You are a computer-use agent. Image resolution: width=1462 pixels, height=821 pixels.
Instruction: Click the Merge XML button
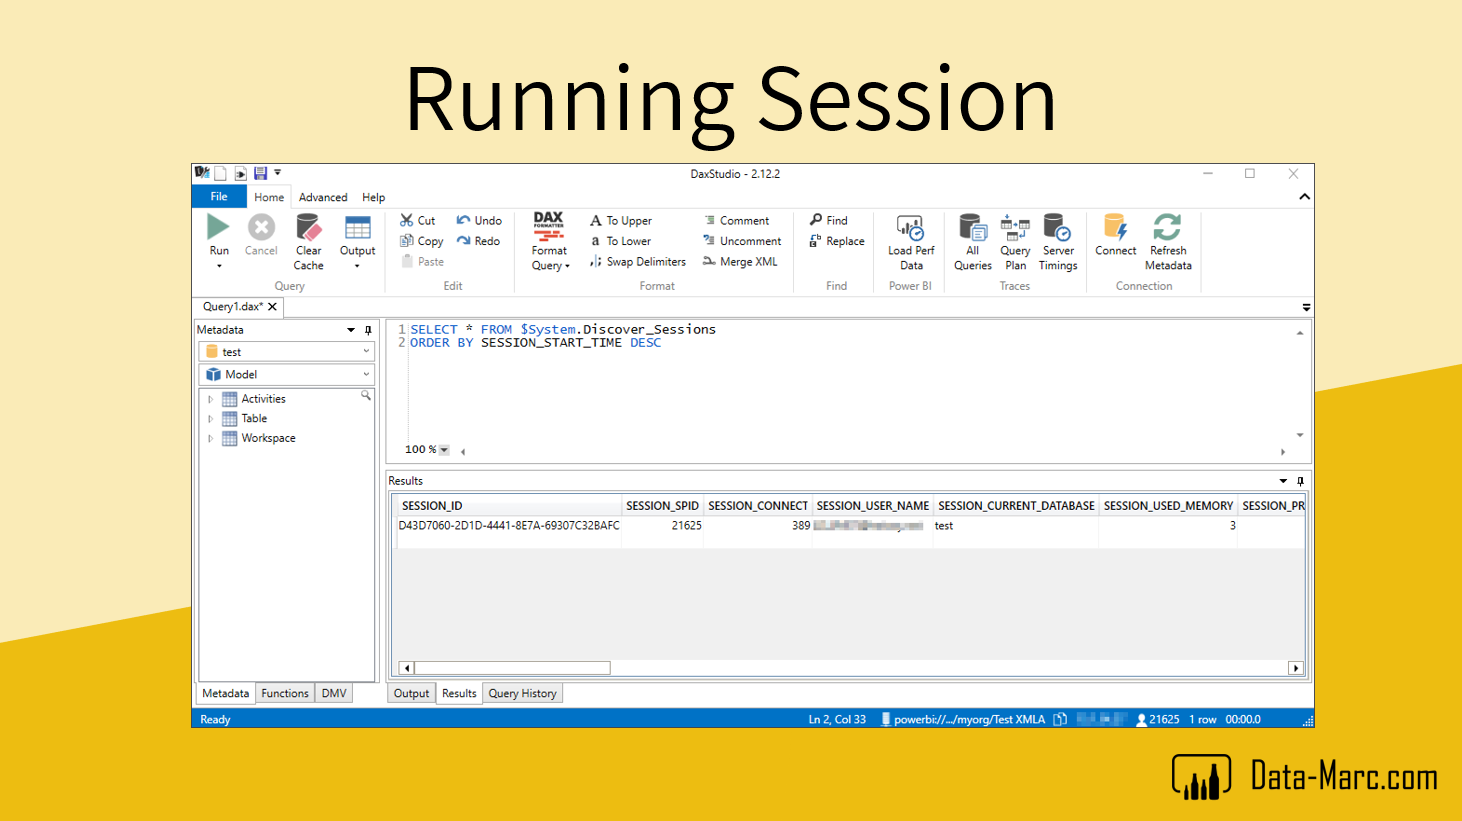(x=740, y=262)
